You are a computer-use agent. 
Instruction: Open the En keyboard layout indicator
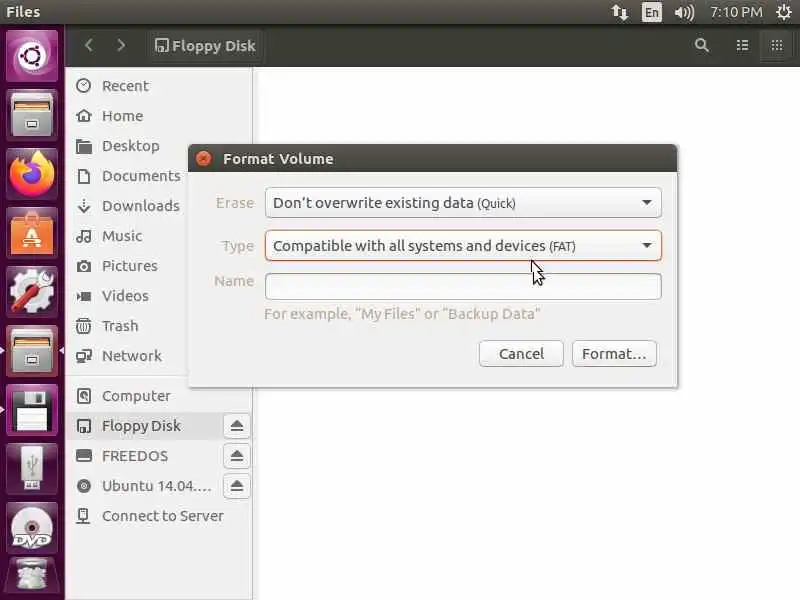[652, 12]
